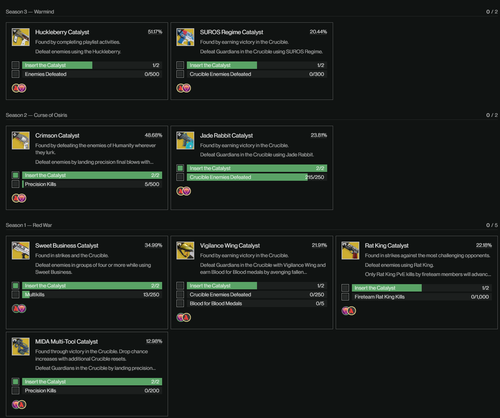The height and width of the screenshot is (418, 500).
Task: Click character emblems under Rat King Catalyst
Action: click(x=349, y=311)
